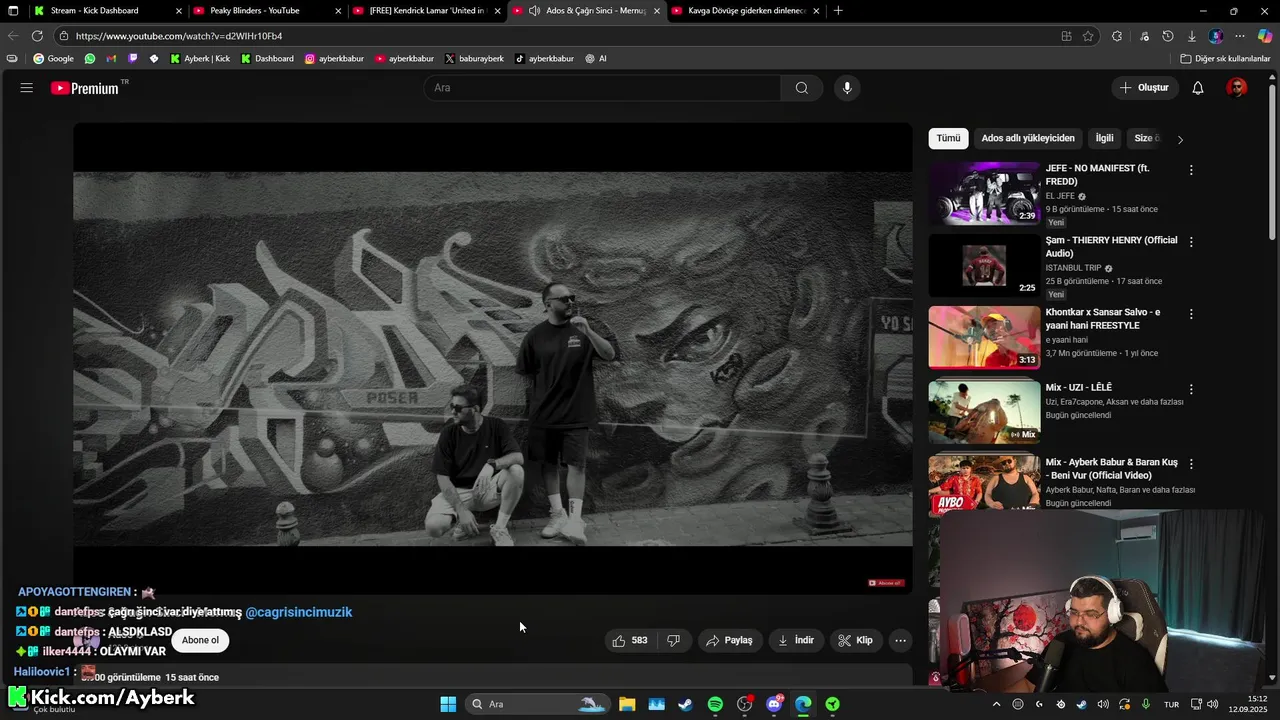Open the browser extensions puzzle icon
This screenshot has width=1280, height=720.
tap(1117, 36)
